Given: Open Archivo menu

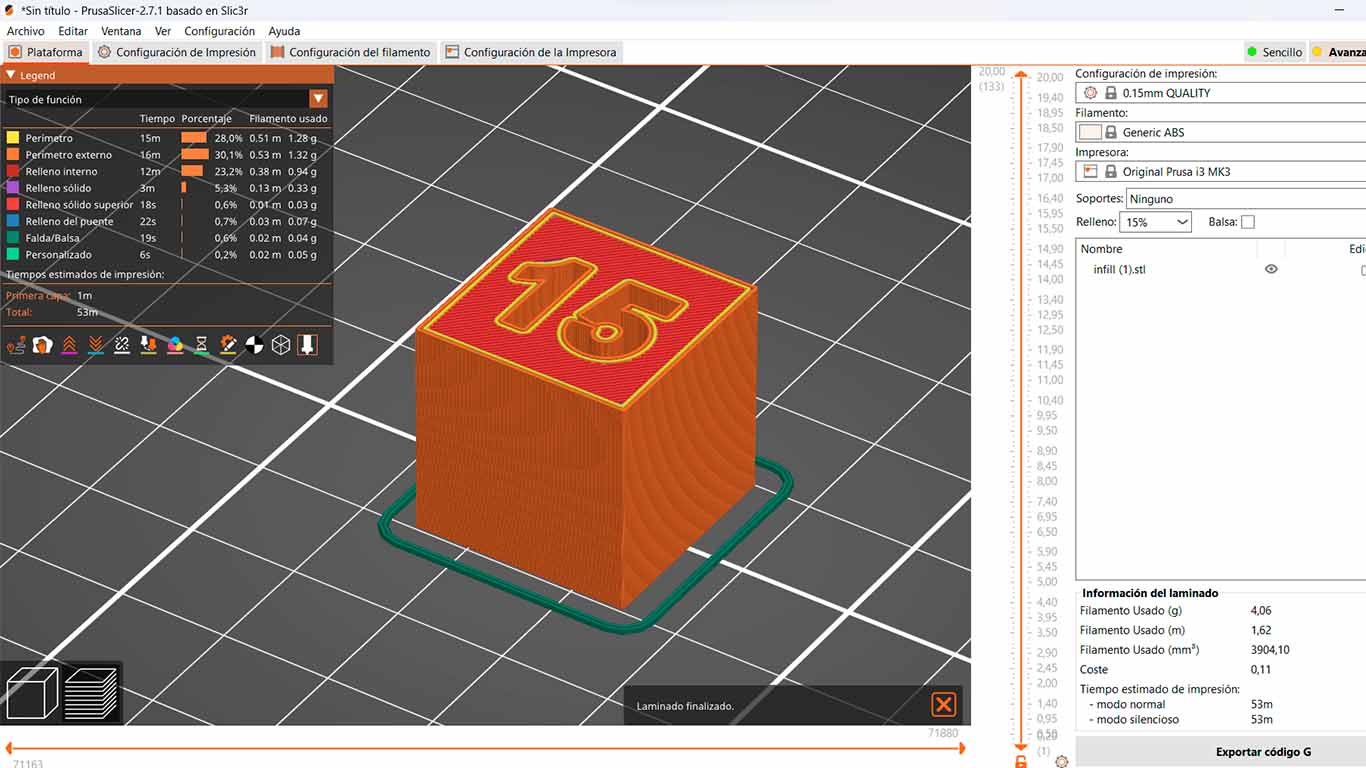Looking at the screenshot, I should [x=26, y=31].
